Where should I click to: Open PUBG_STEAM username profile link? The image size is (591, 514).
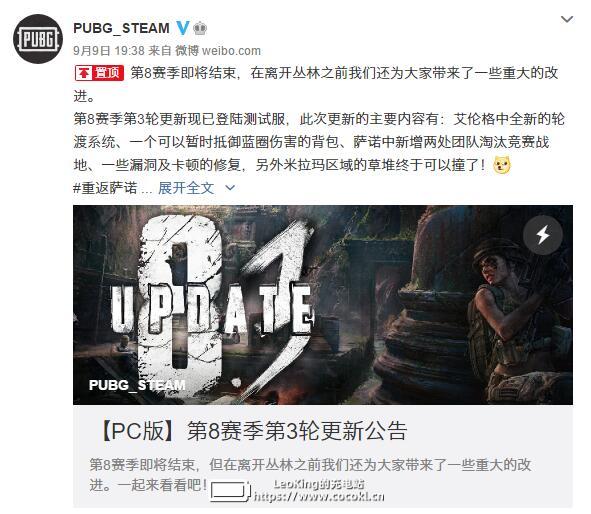click(121, 28)
